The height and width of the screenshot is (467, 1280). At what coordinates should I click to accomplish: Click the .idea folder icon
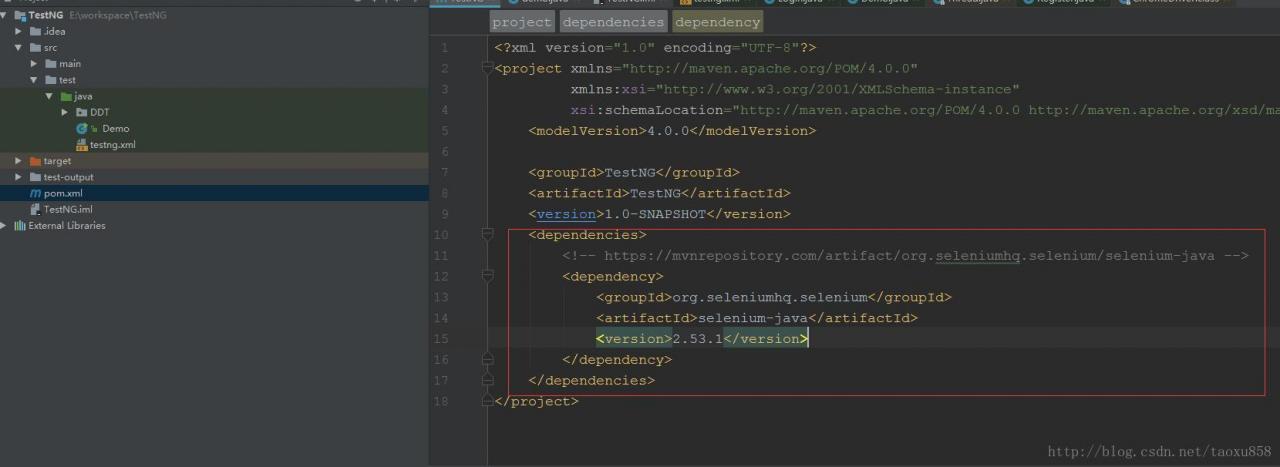pyautogui.click(x=35, y=31)
